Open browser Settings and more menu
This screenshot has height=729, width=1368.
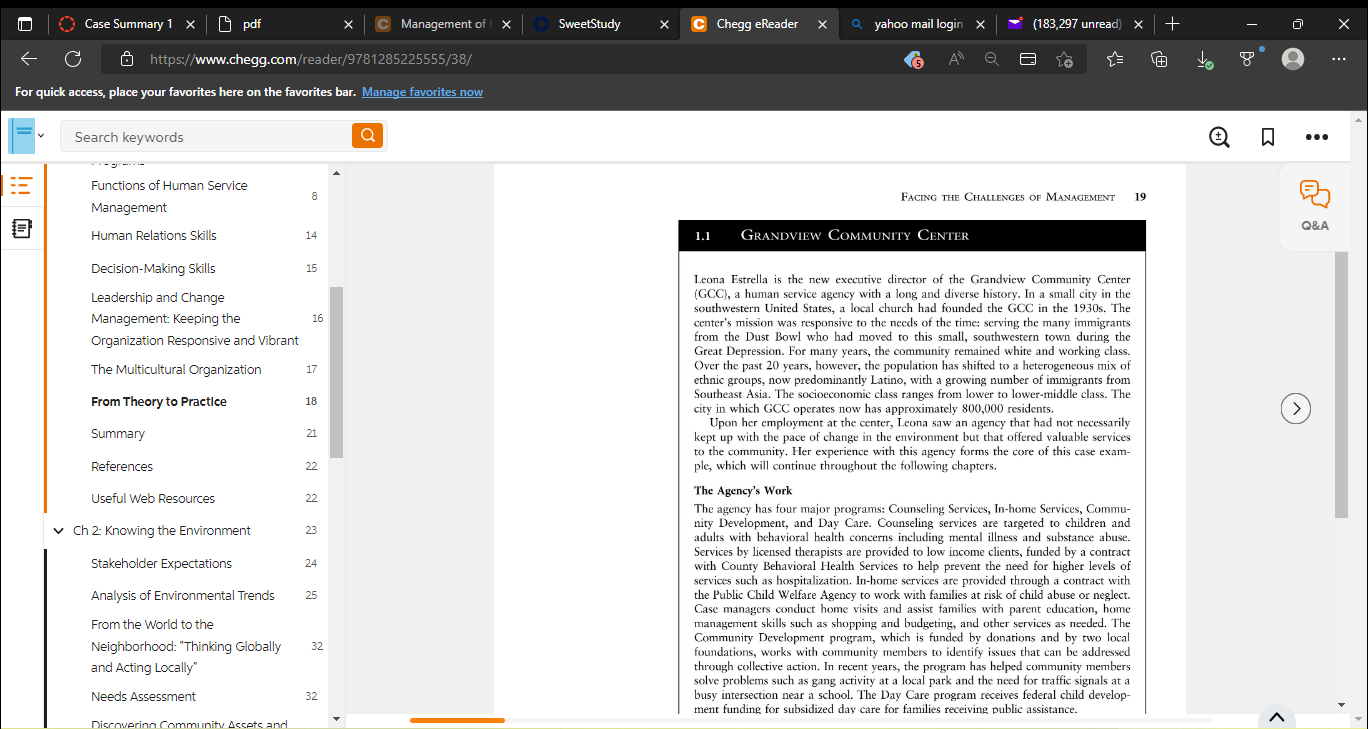pyautogui.click(x=1339, y=59)
